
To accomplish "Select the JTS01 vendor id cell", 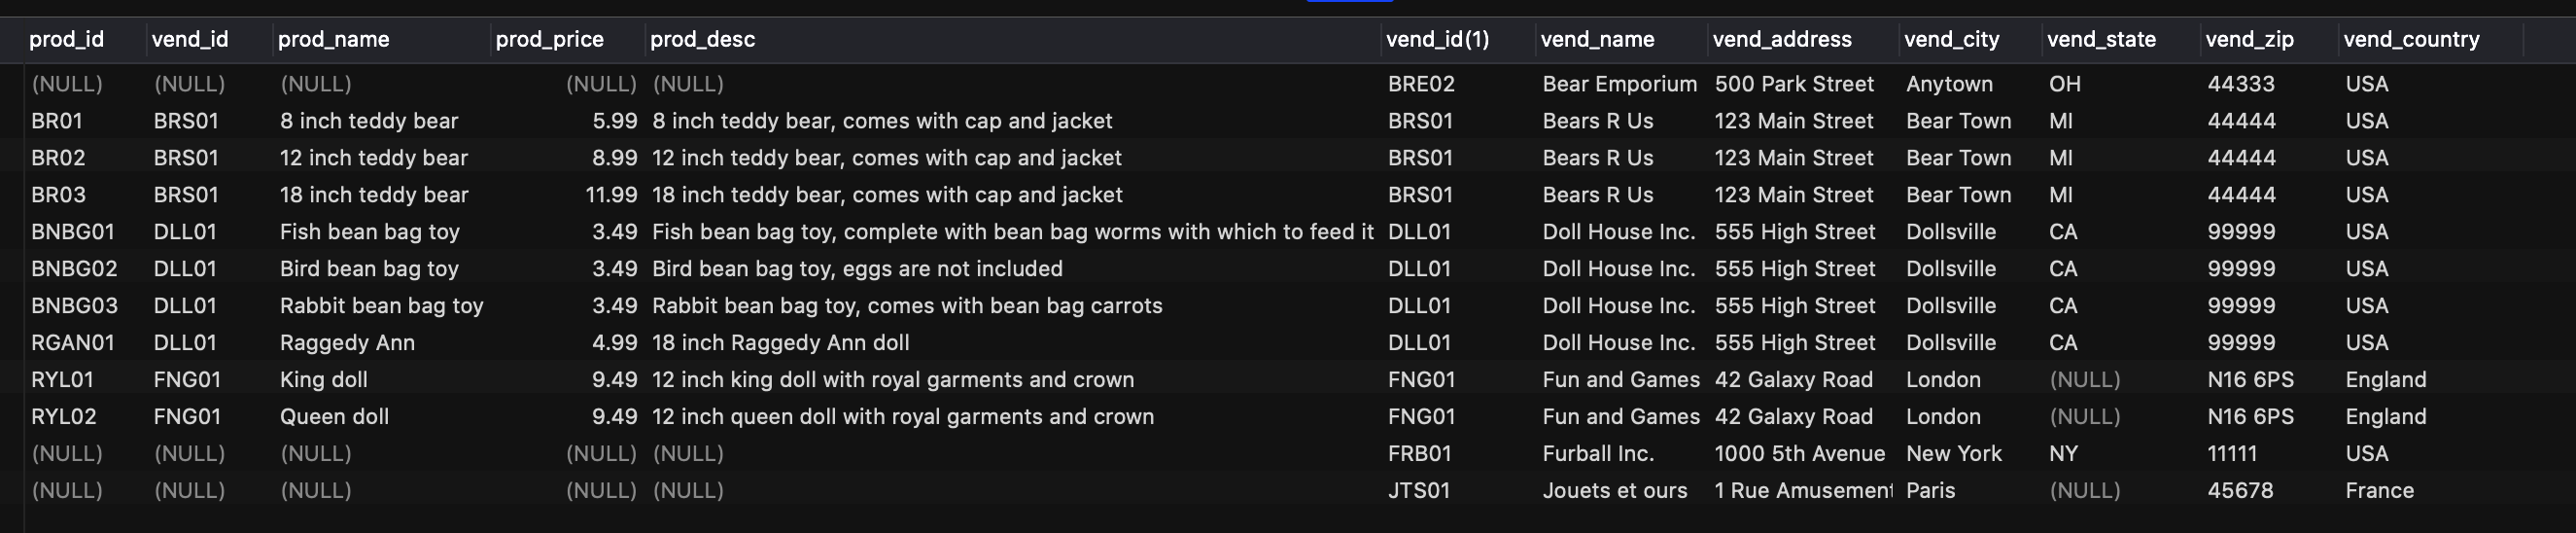I will (x=1418, y=491).
